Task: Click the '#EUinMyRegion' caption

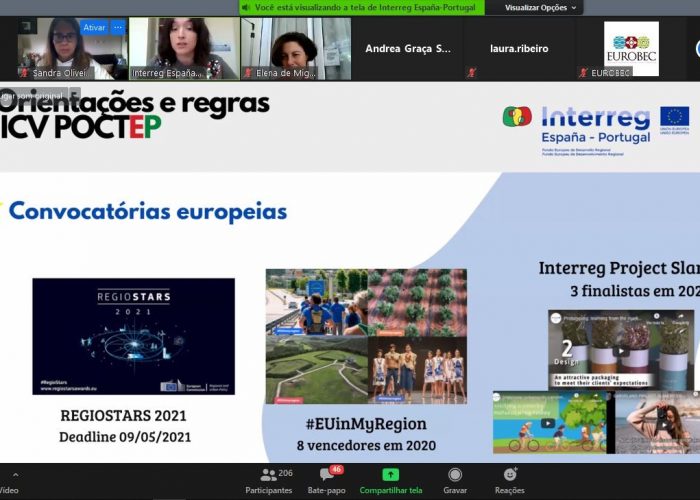Action: [x=366, y=424]
